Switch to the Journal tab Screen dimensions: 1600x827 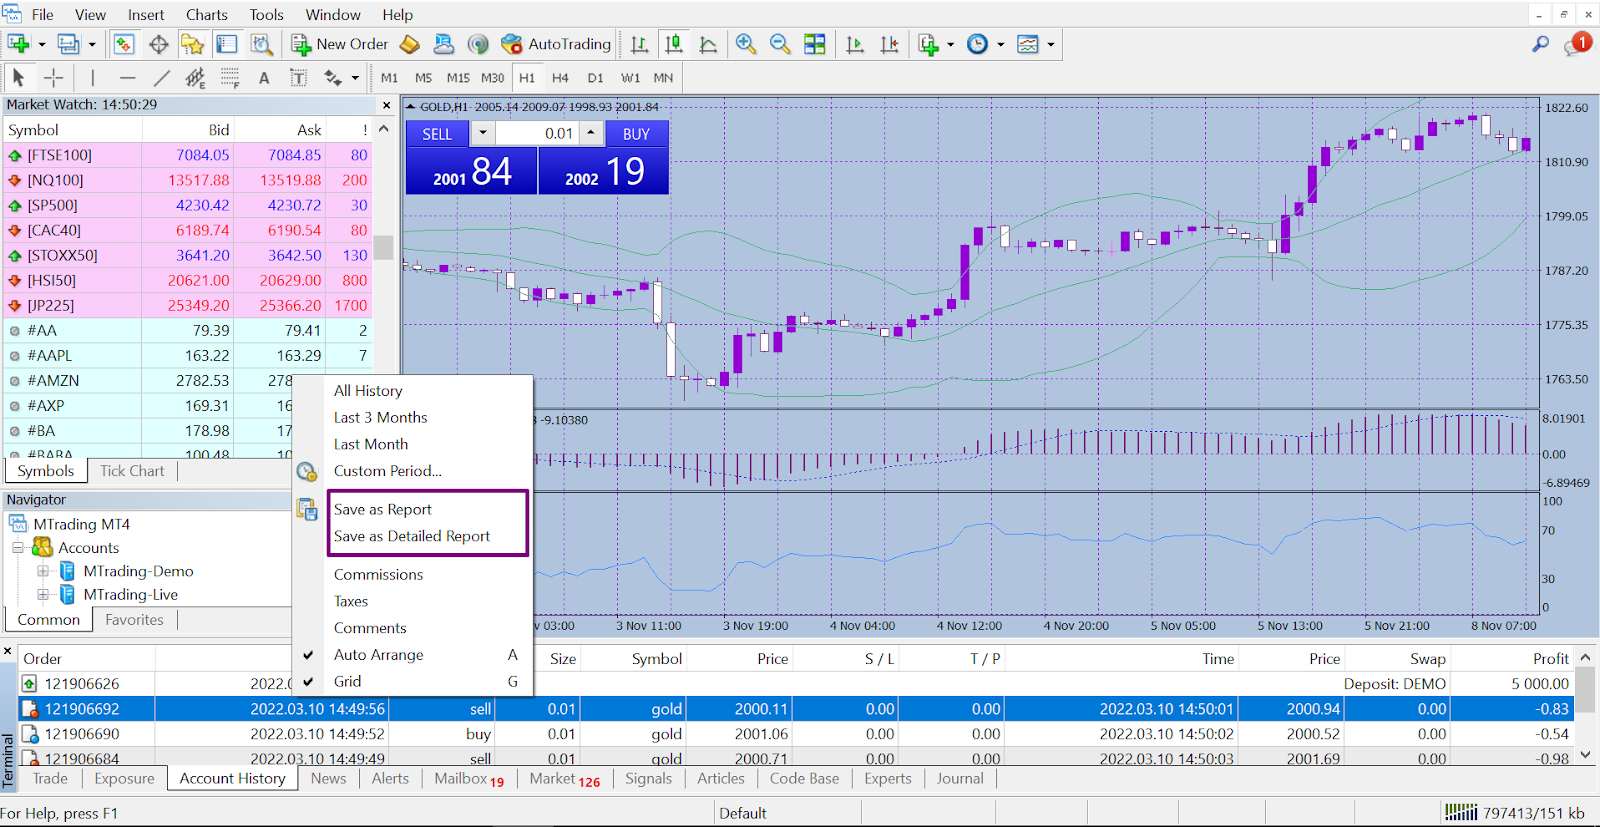tap(960, 778)
